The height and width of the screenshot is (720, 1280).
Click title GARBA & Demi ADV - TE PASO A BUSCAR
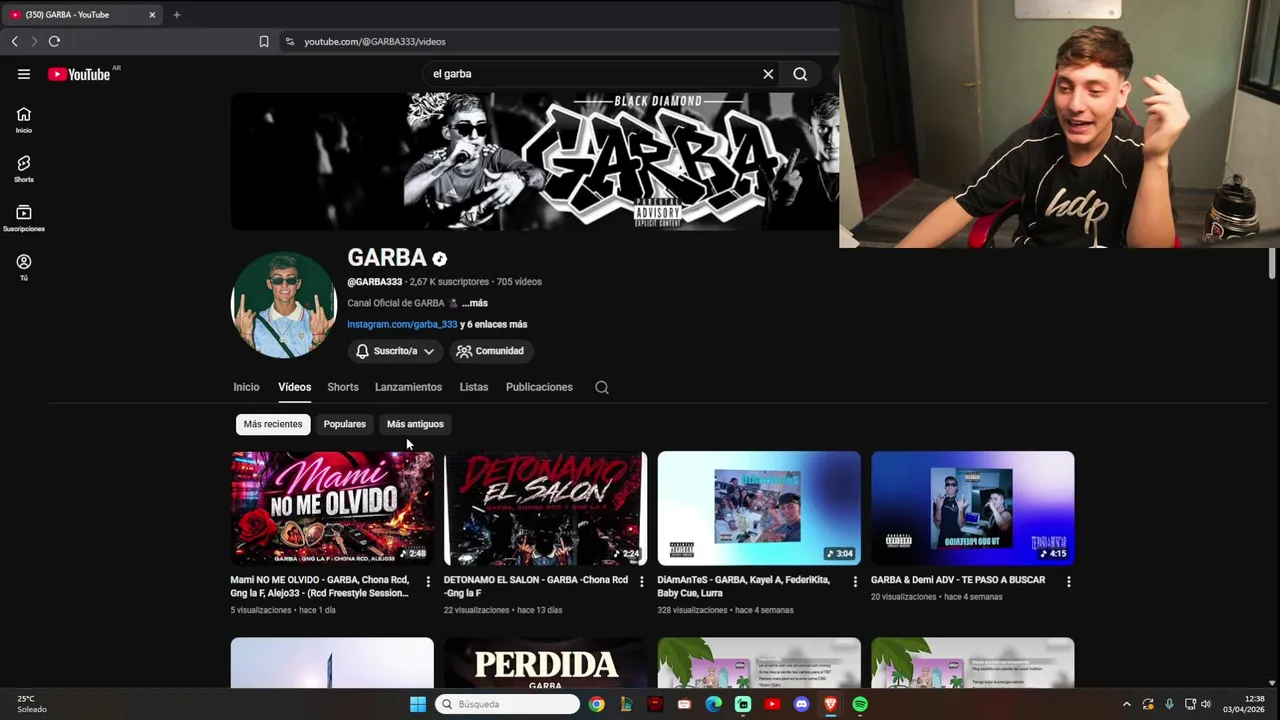point(958,580)
